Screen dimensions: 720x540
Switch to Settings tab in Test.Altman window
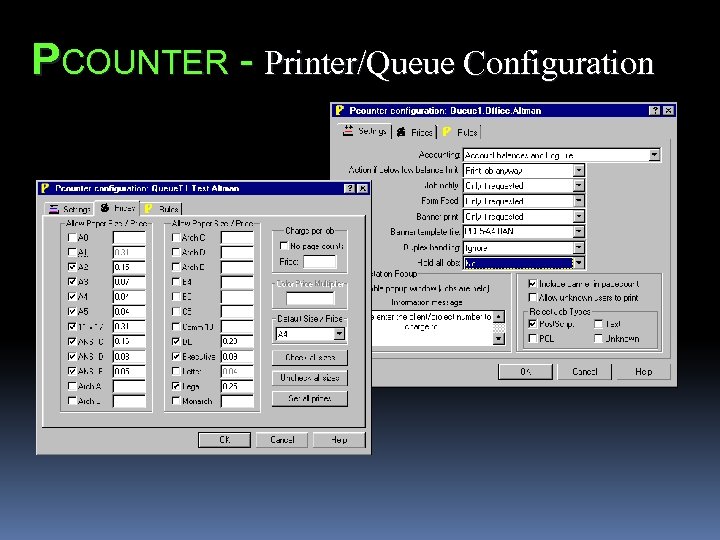click(x=69, y=209)
